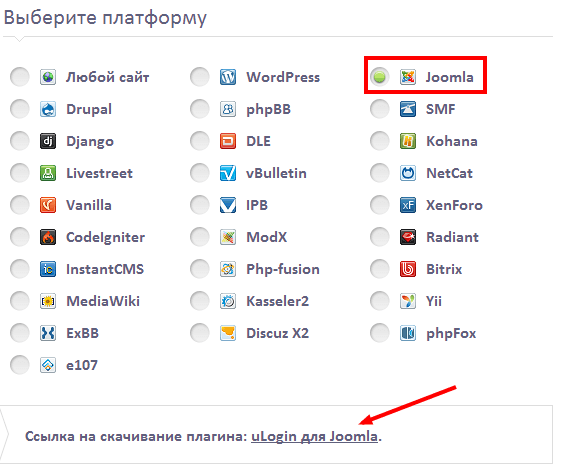Viewport: 566px width, 469px height.
Task: Select the IPB radio button
Action: click(x=200, y=205)
